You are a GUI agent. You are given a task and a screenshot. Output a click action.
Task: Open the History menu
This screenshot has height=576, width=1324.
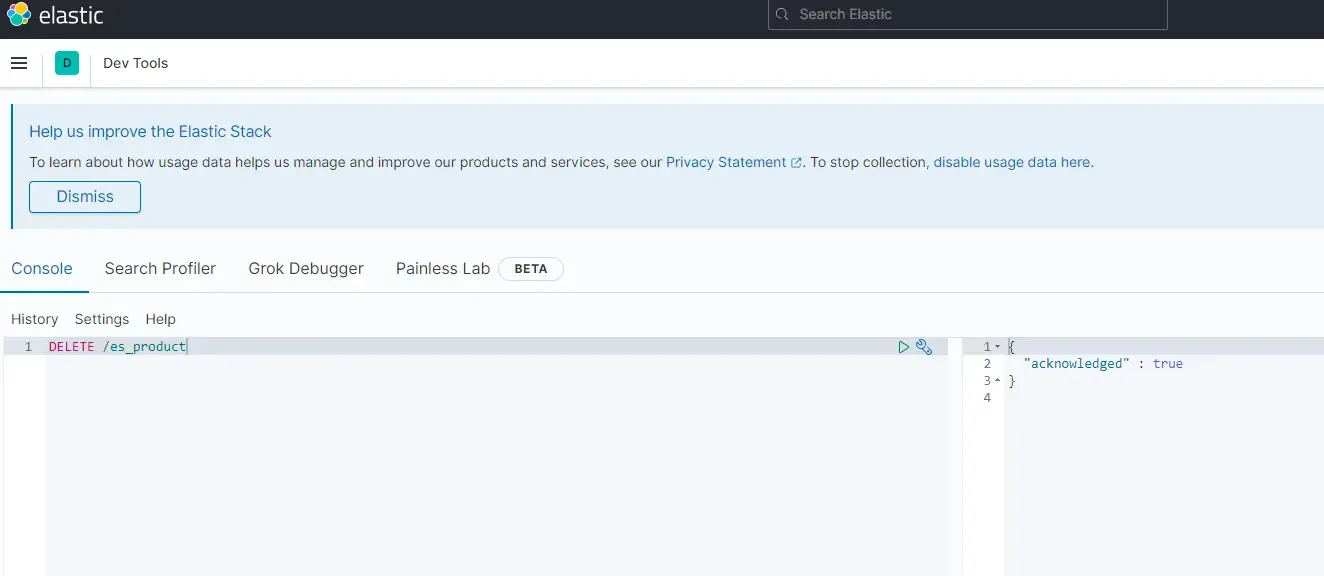[x=34, y=319]
